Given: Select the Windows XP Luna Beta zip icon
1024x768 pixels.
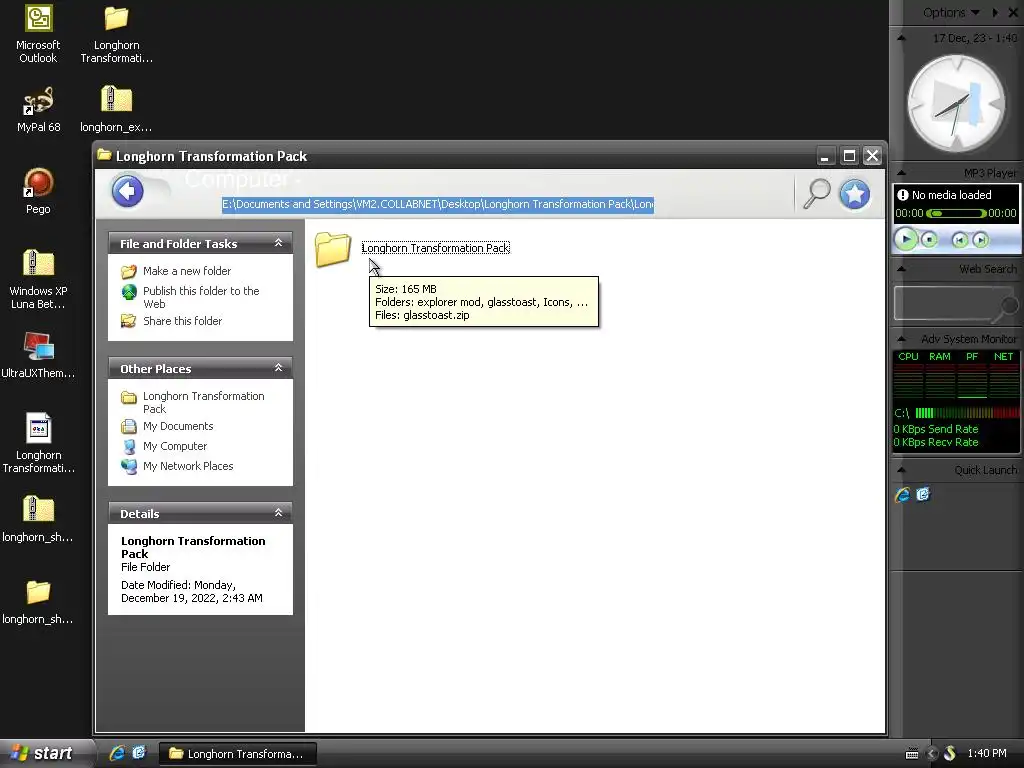Looking at the screenshot, I should tap(38, 264).
